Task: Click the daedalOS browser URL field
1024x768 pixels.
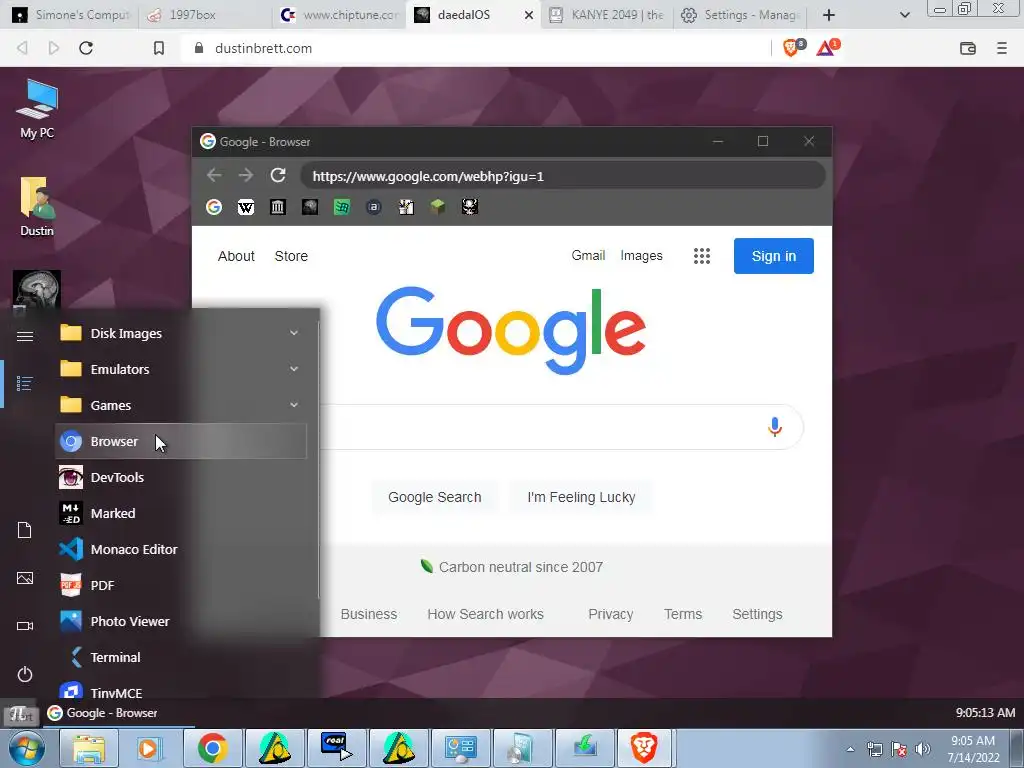Action: (x=563, y=176)
